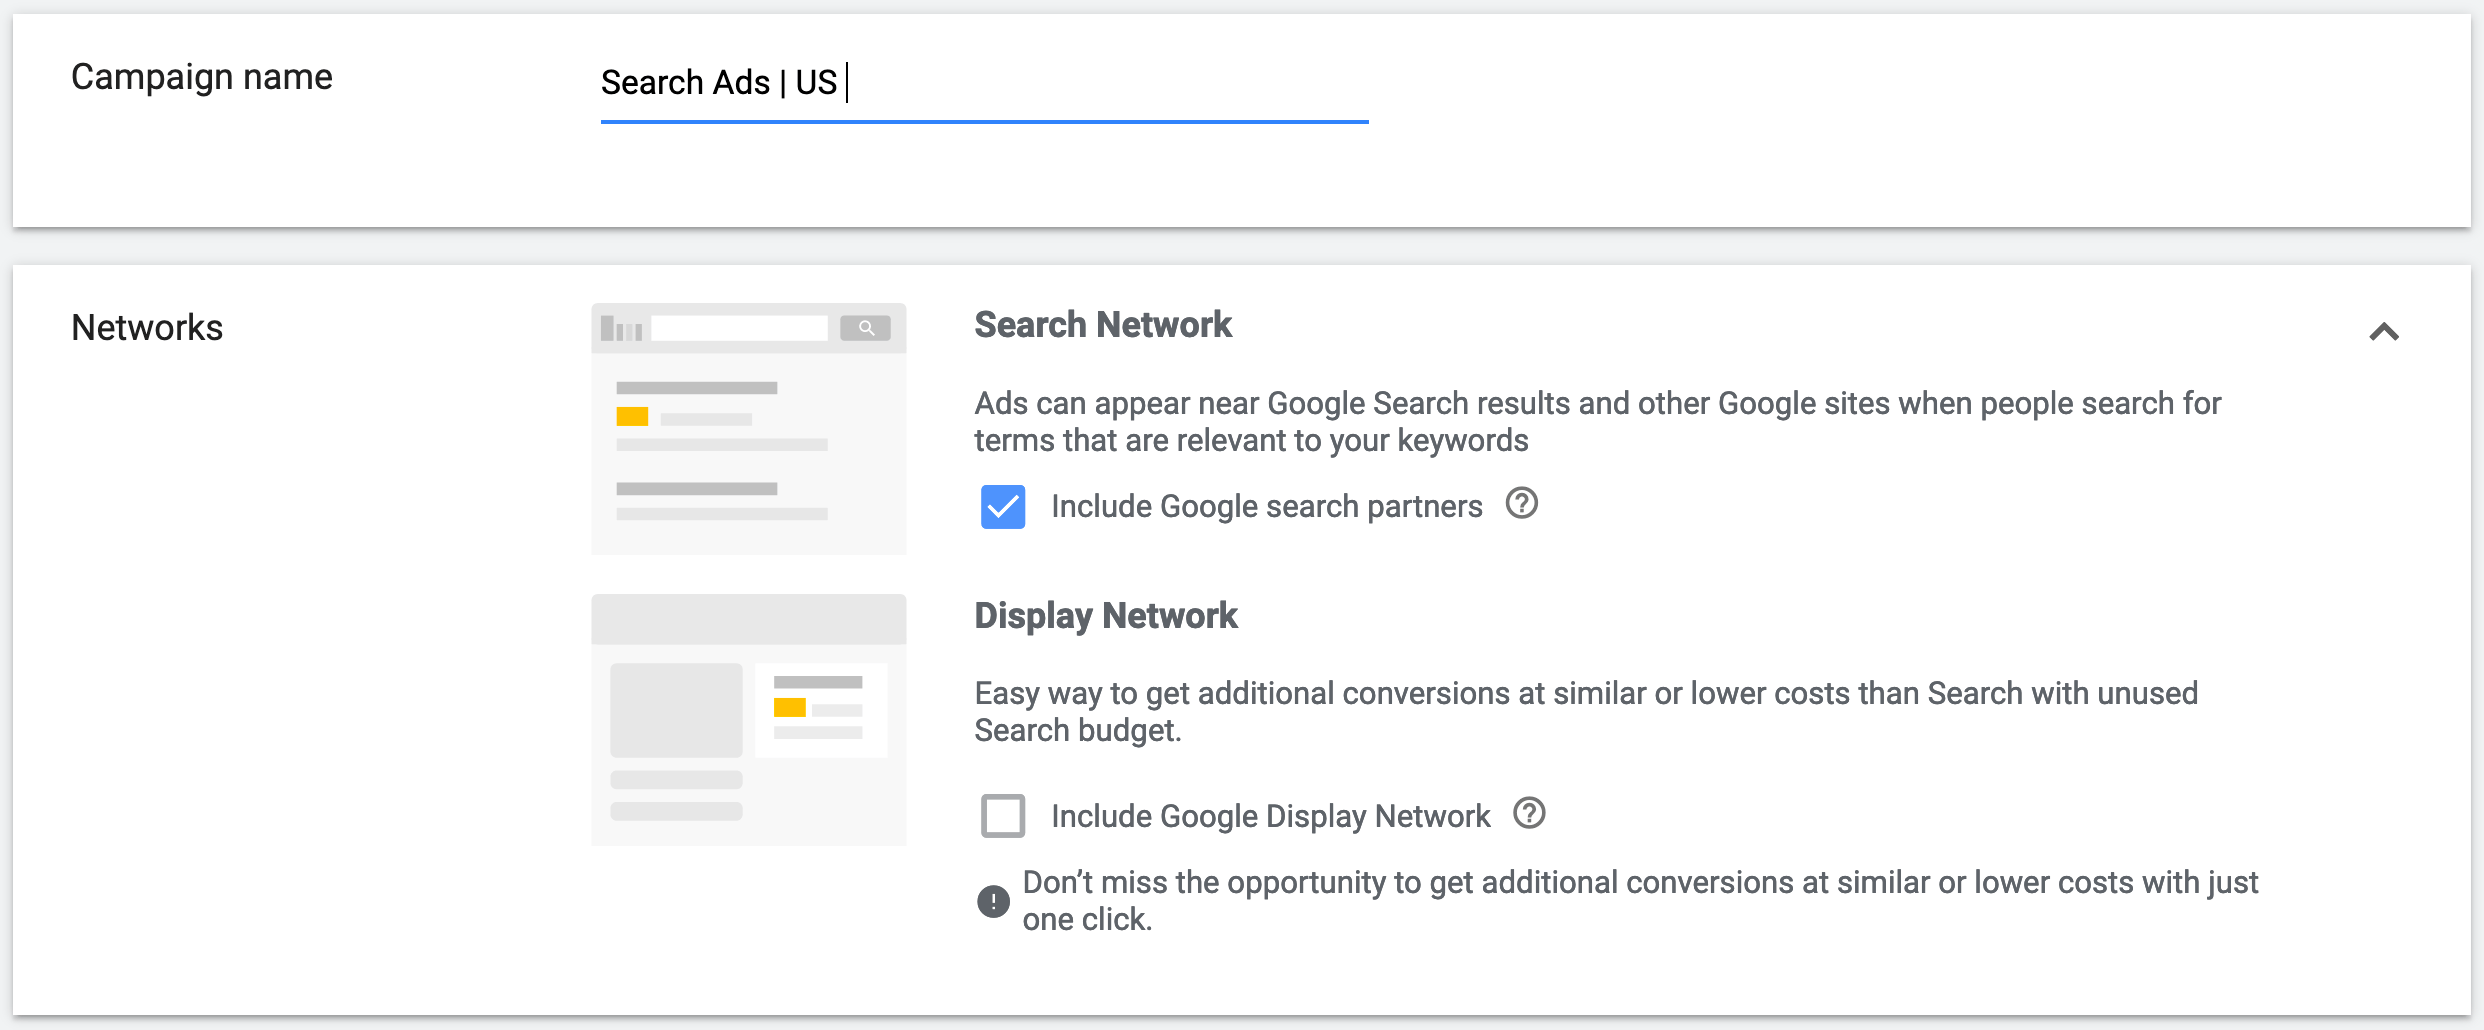This screenshot has width=2484, height=1030.
Task: Click the Networks section label
Action: click(x=147, y=328)
